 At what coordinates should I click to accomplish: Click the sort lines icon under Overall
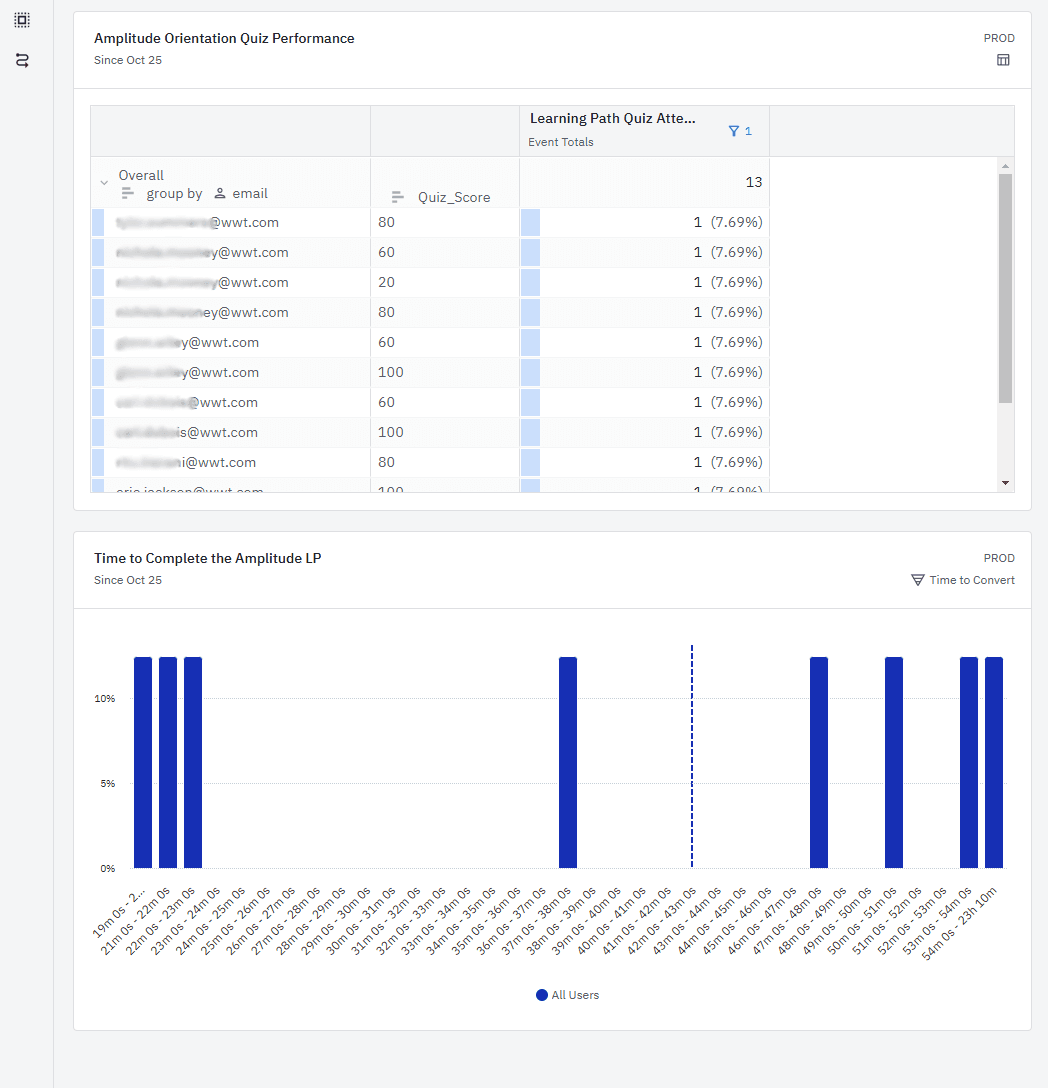[130, 193]
